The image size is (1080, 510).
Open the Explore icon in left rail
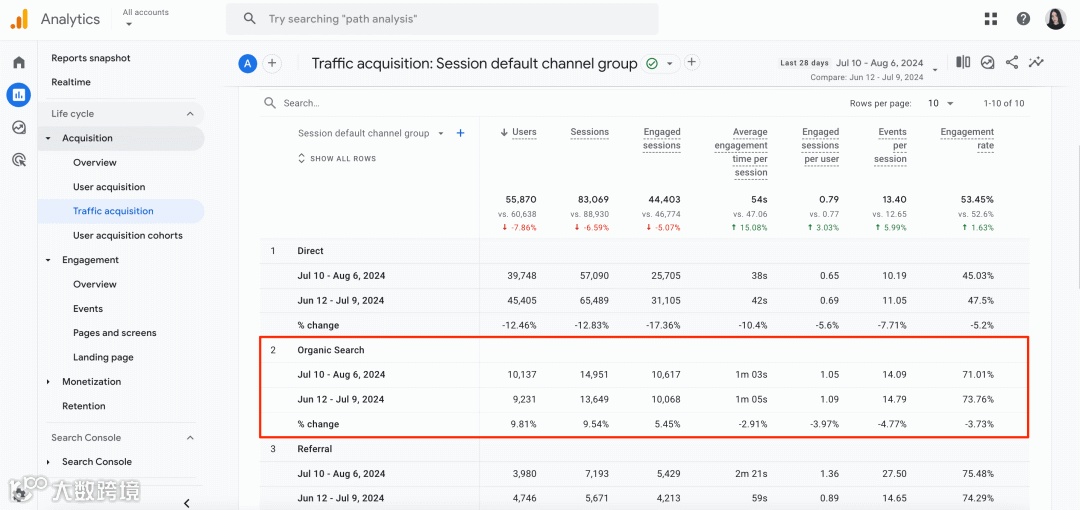pos(18,127)
